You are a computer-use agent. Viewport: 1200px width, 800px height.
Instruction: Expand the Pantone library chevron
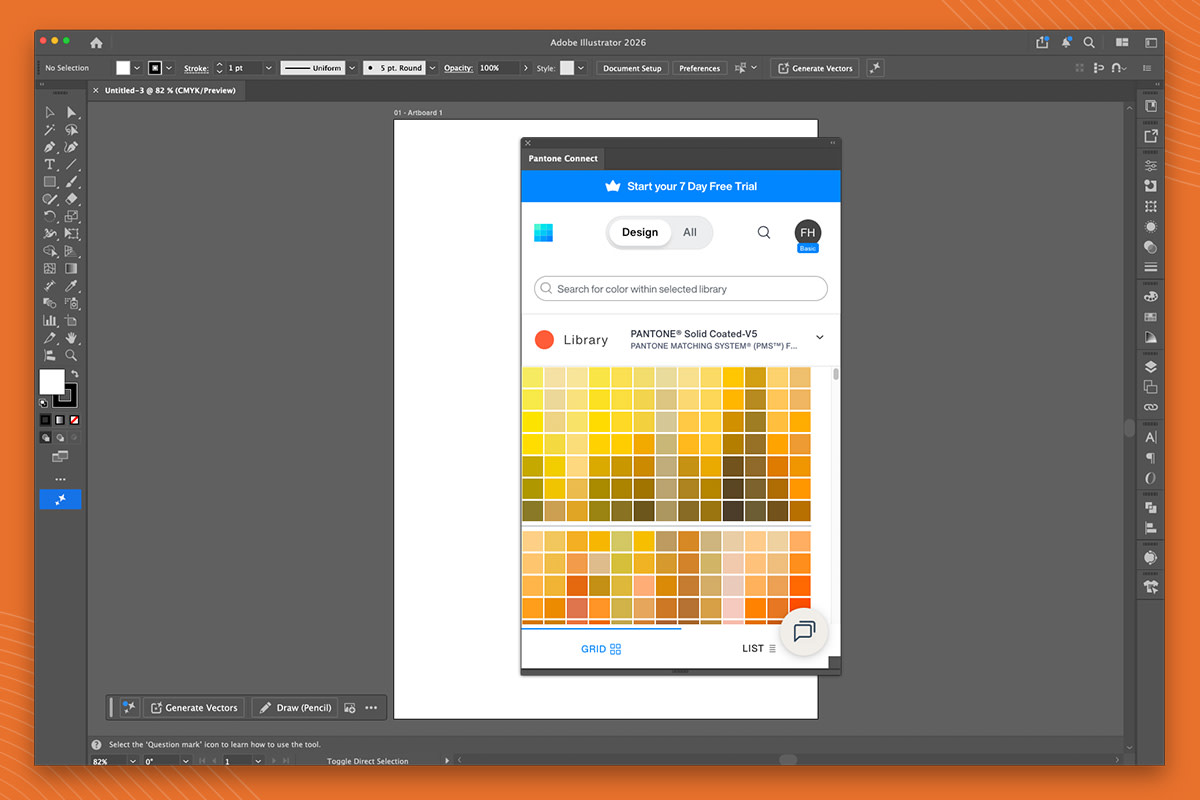pyautogui.click(x=820, y=338)
